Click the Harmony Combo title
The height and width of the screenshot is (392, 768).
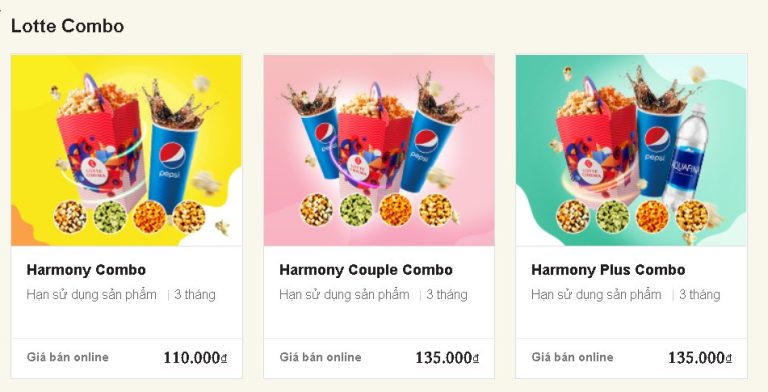pos(86,270)
